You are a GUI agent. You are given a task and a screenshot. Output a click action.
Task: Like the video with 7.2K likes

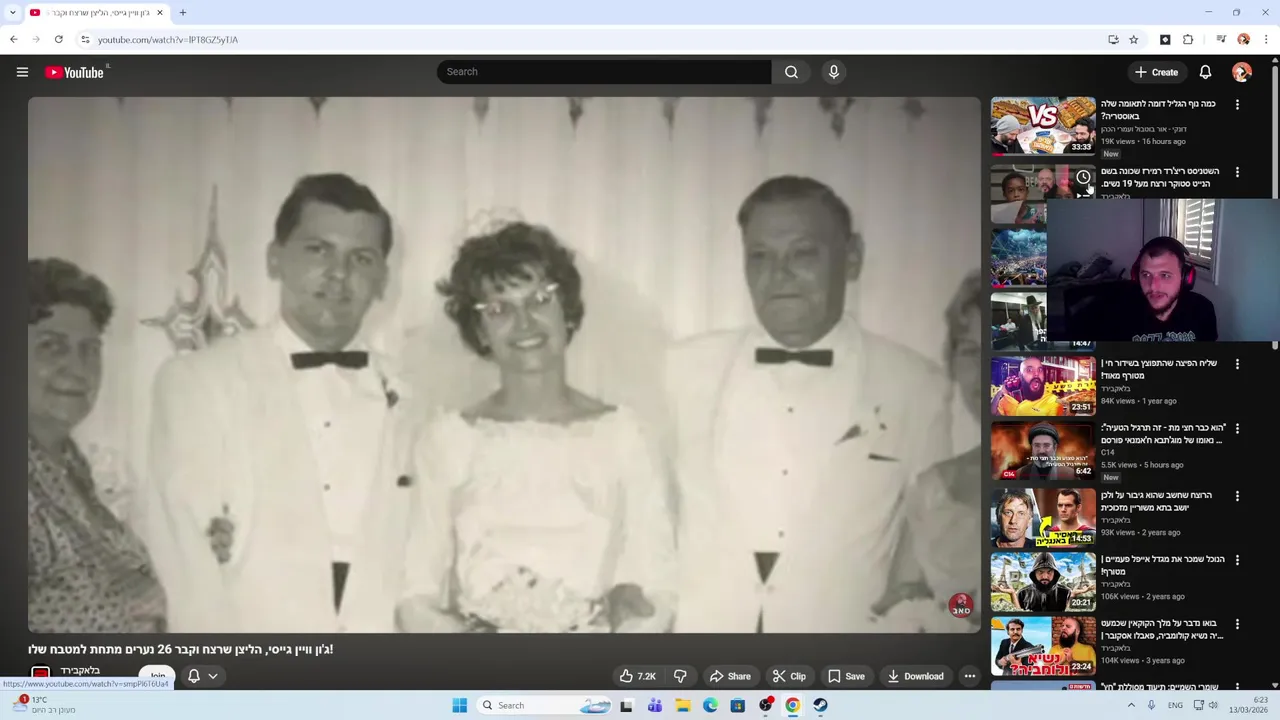click(x=637, y=676)
